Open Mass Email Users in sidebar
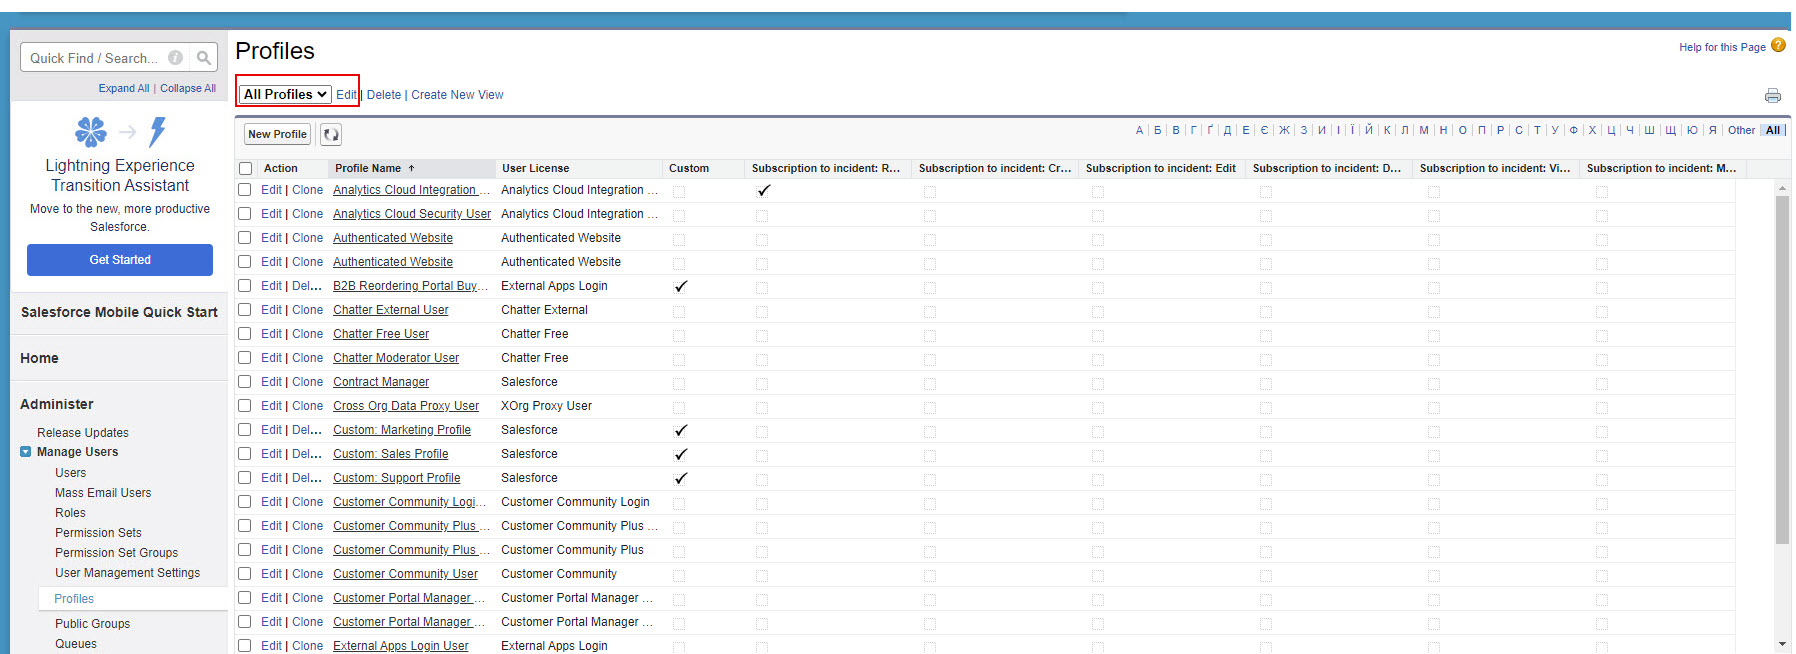Screen dimensions: 1796x654 [103, 493]
